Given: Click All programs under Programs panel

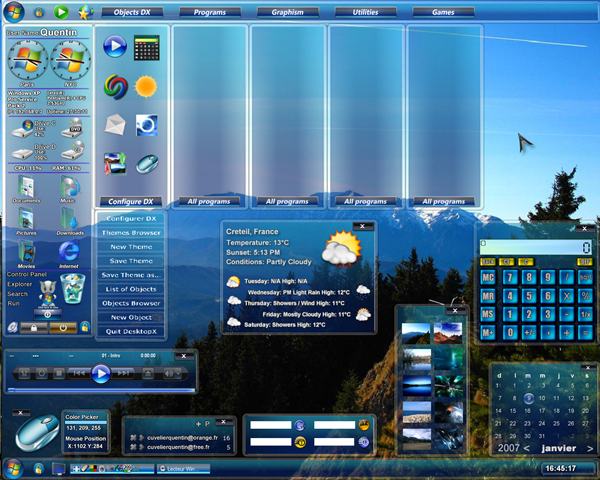Looking at the screenshot, I should tap(209, 201).
